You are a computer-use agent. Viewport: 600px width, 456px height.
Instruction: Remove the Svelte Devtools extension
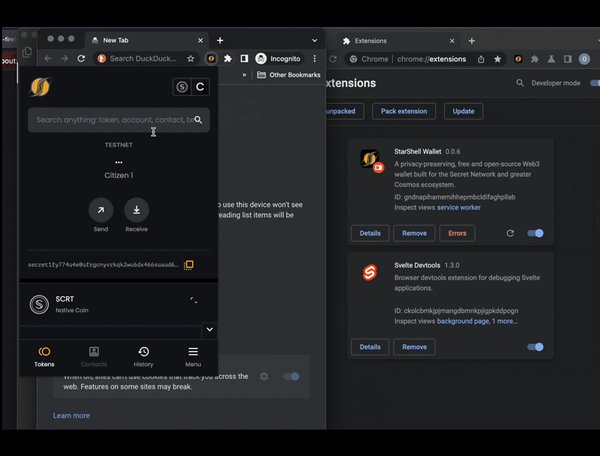(x=414, y=347)
